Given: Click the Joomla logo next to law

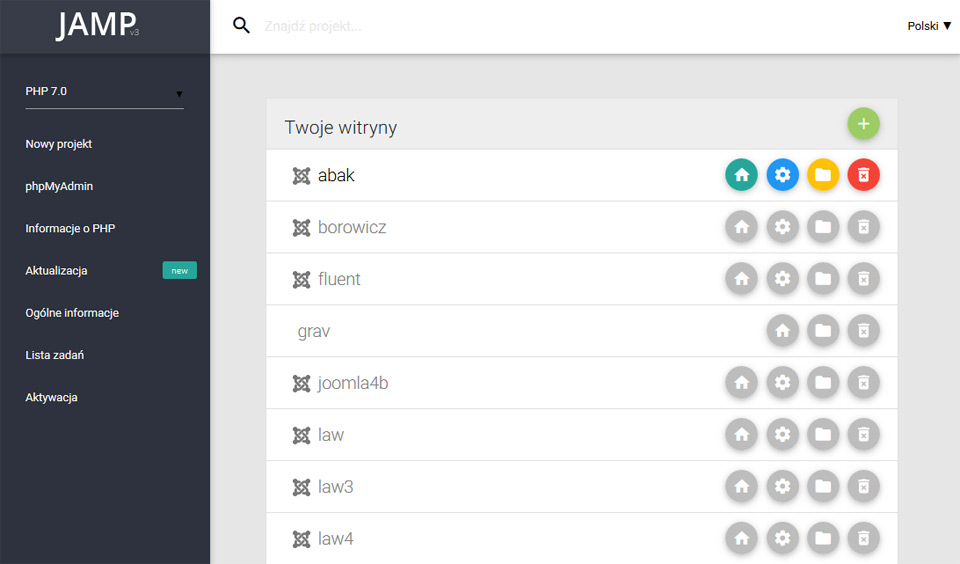Looking at the screenshot, I should point(301,435).
